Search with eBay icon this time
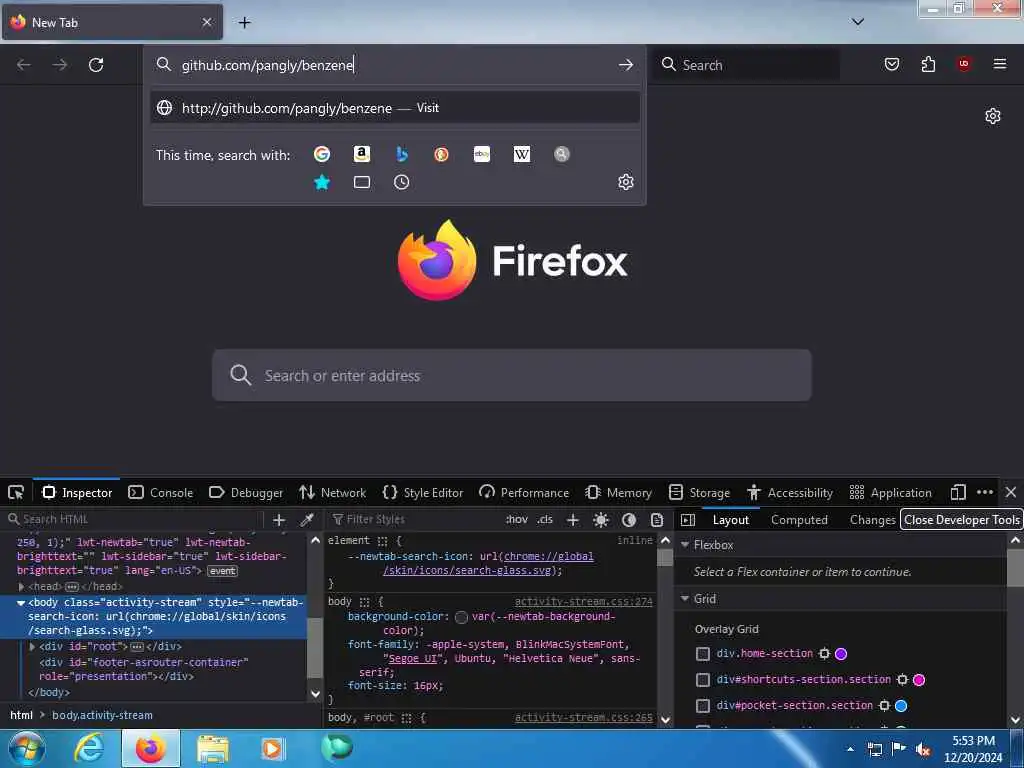 (481, 154)
